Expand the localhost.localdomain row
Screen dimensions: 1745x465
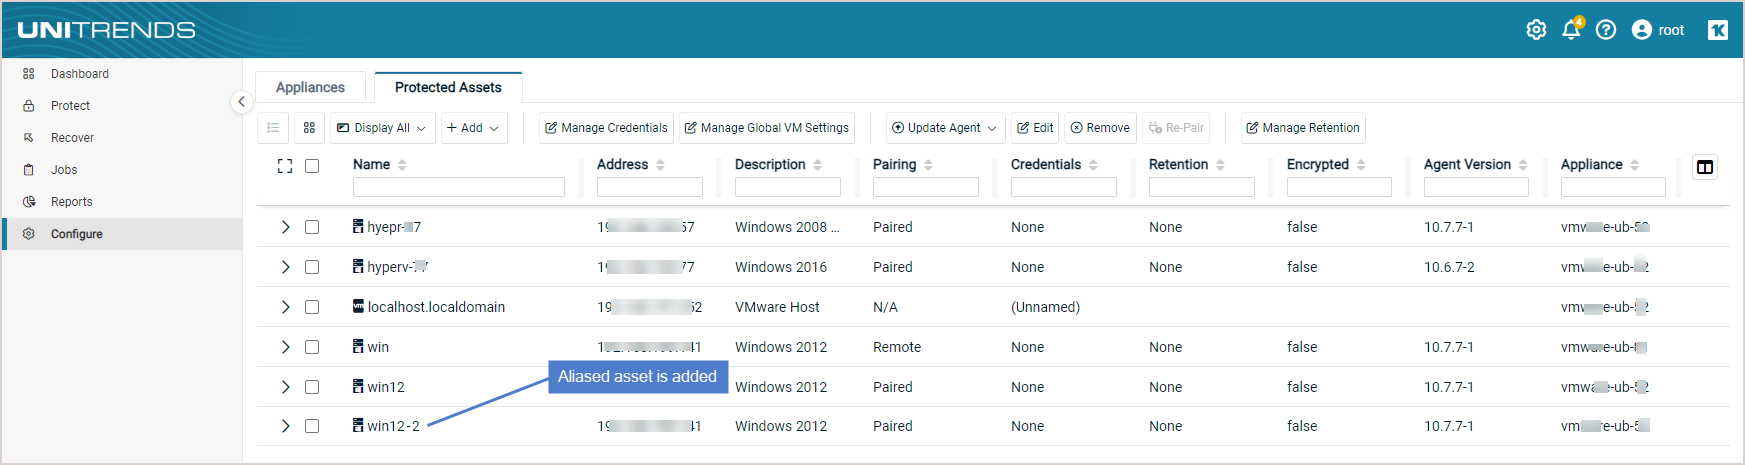[x=285, y=307]
